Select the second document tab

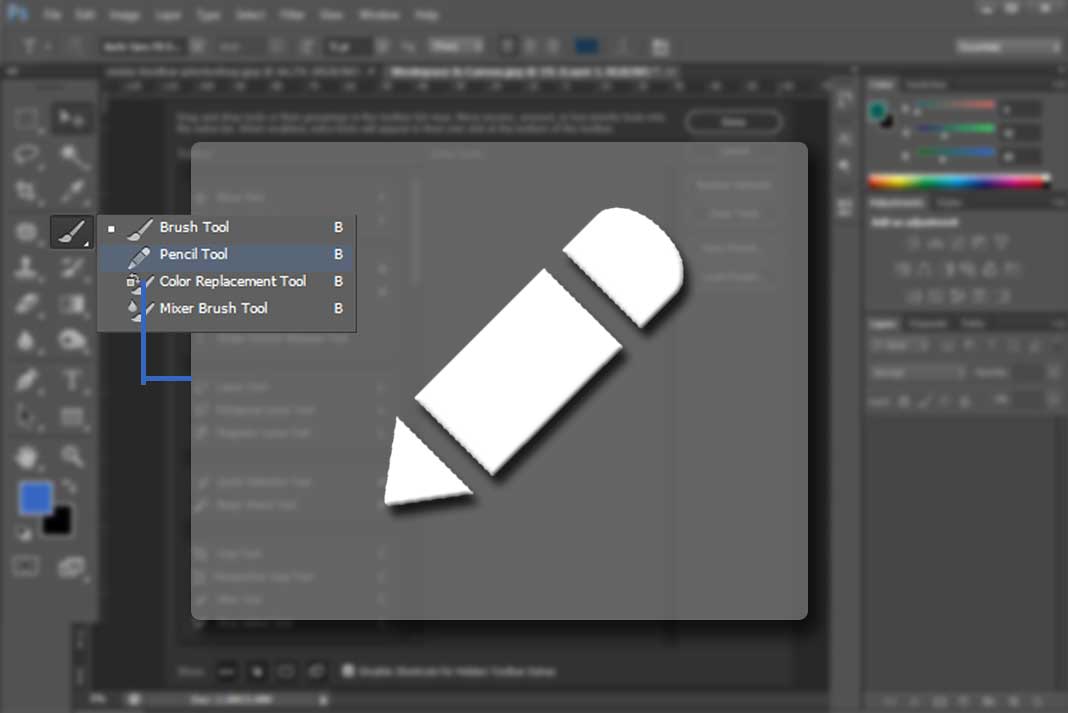533,71
